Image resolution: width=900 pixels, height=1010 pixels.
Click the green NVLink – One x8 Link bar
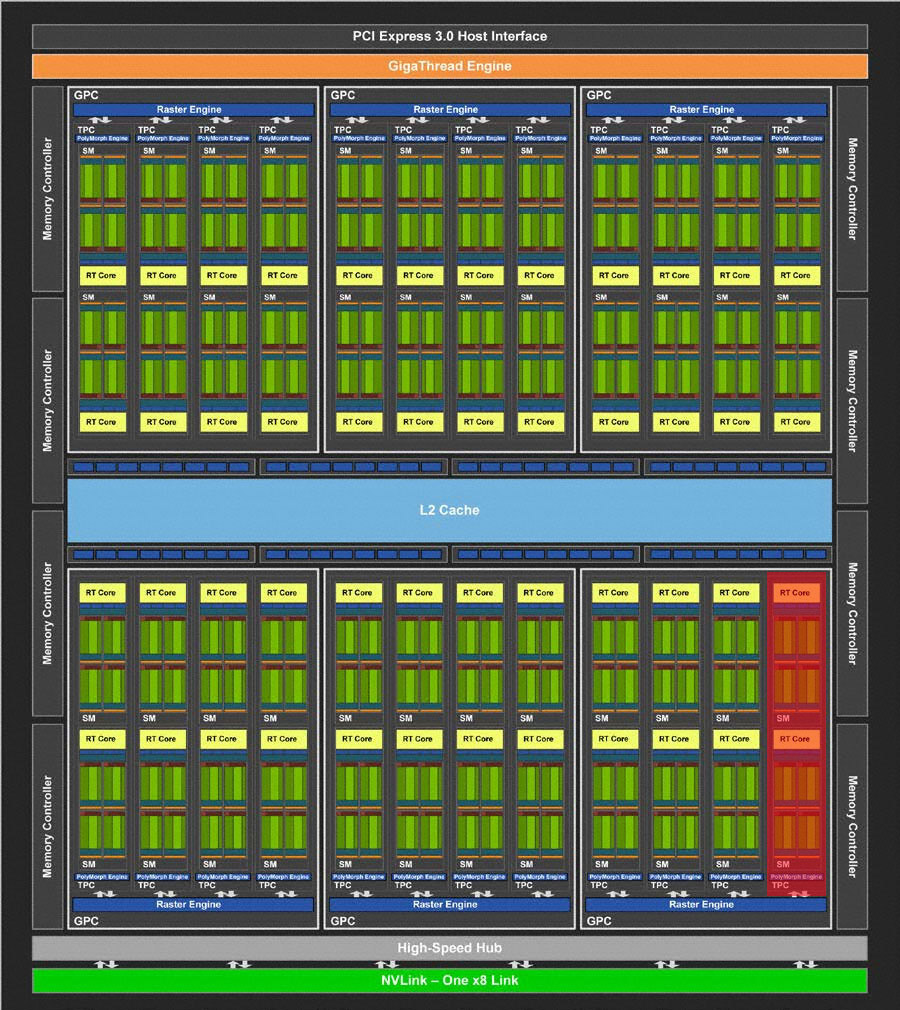click(450, 980)
